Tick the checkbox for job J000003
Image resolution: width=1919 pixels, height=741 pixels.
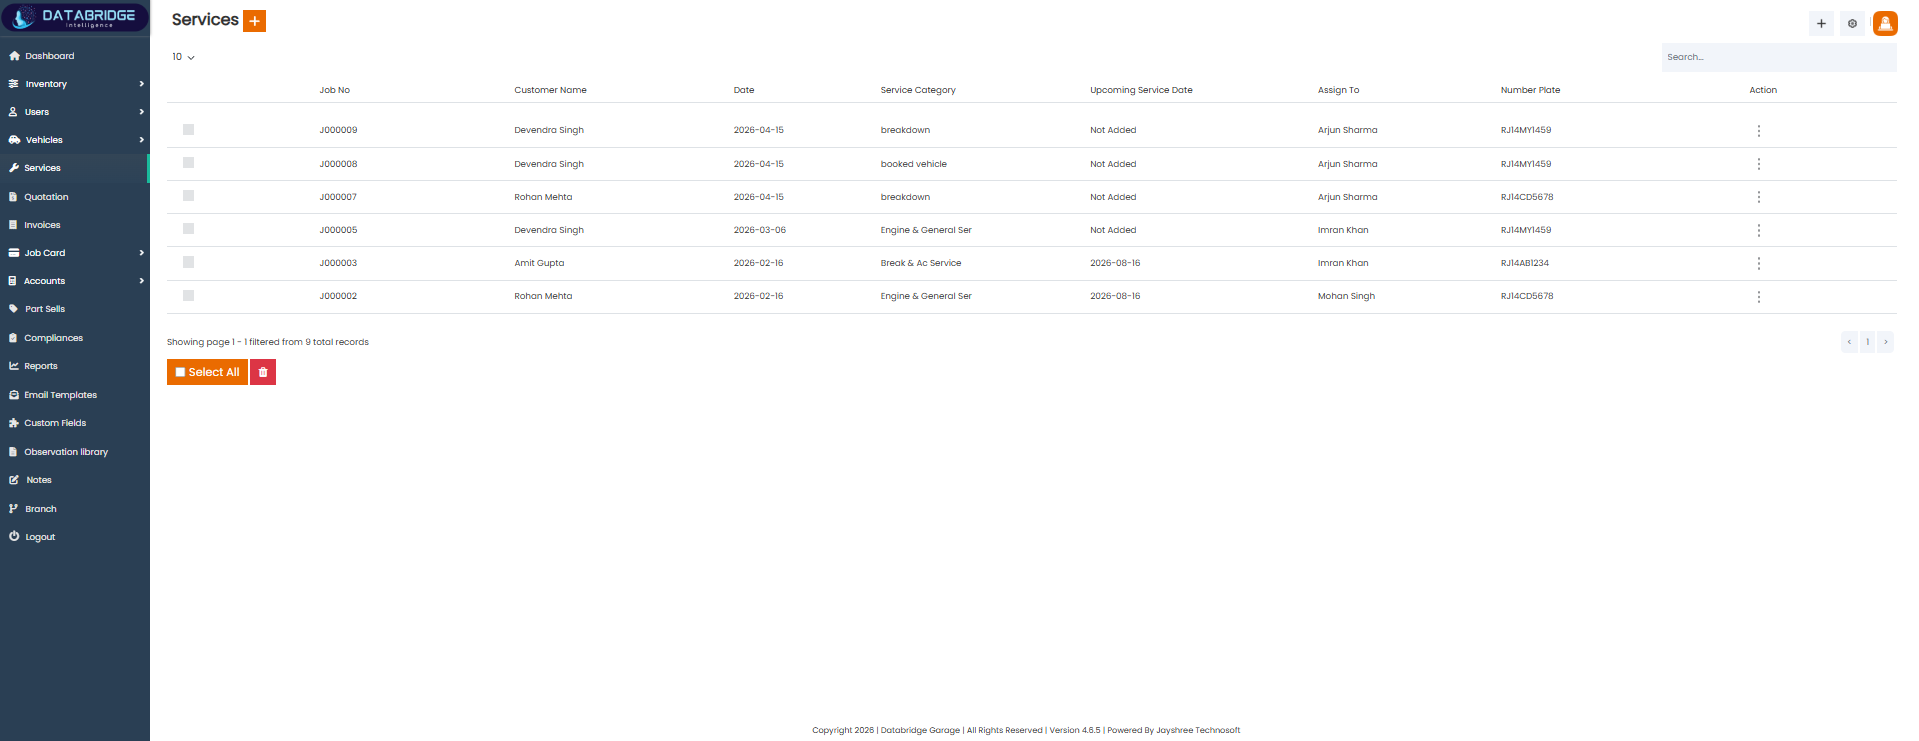point(188,262)
